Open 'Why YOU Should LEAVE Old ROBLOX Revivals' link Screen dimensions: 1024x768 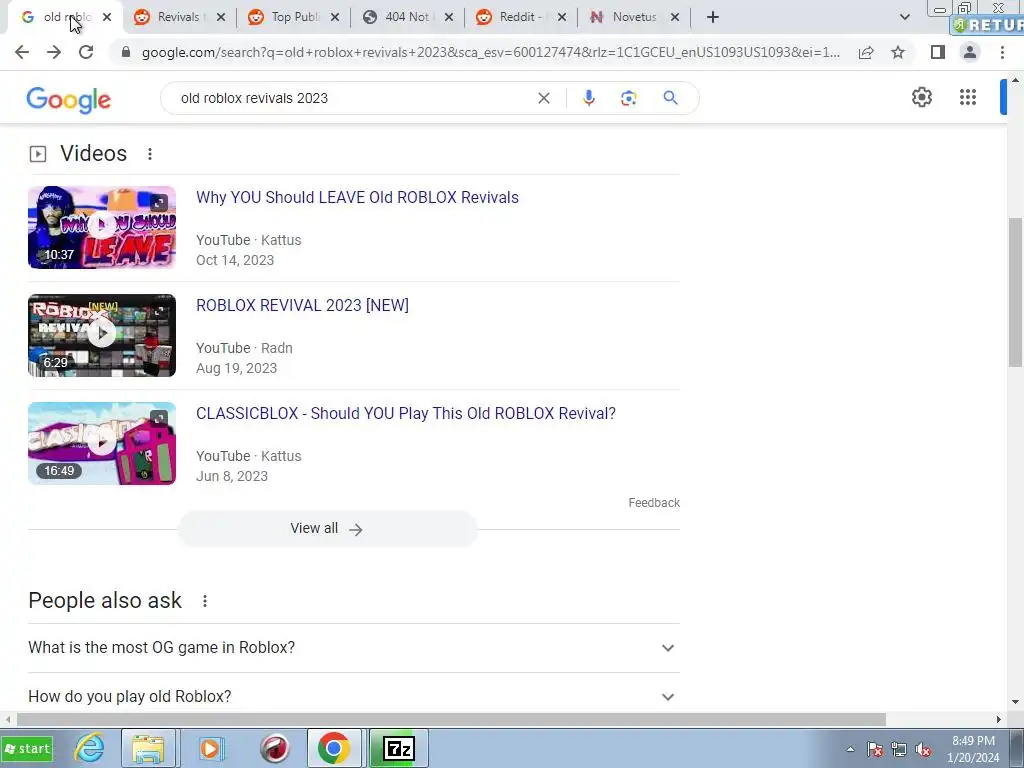pos(357,197)
